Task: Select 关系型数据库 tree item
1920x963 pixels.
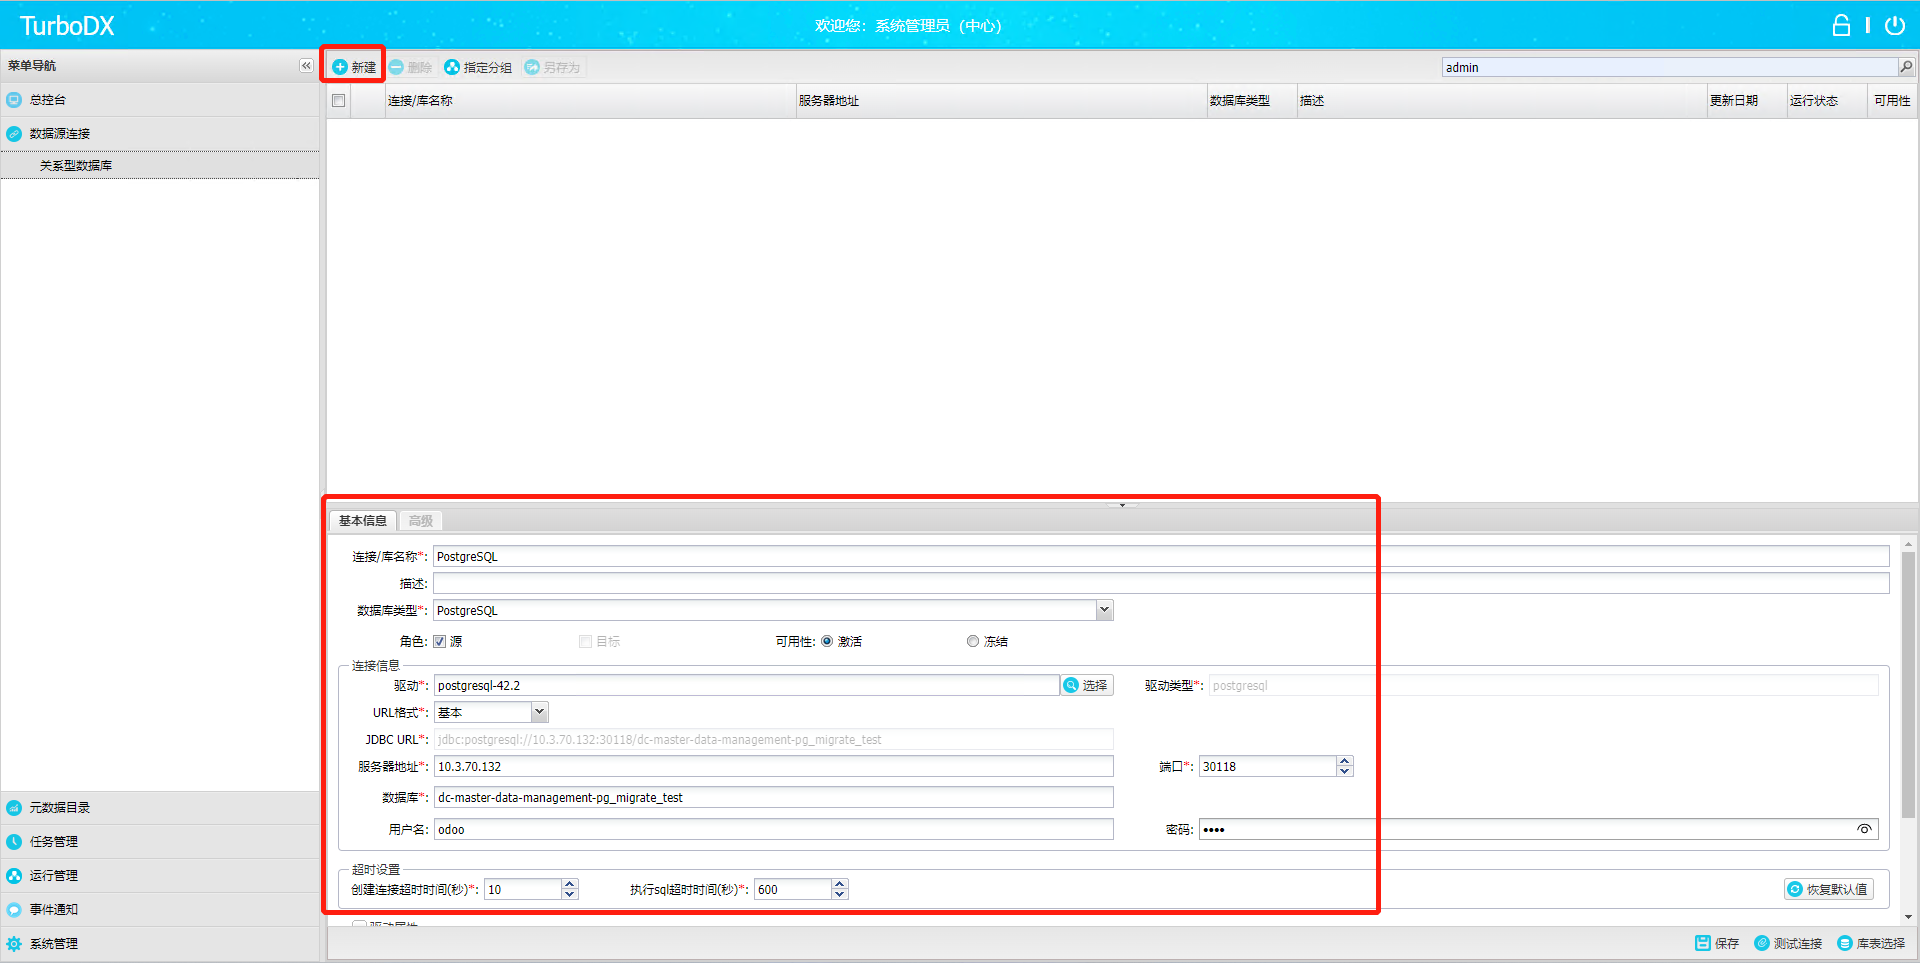Action: pyautogui.click(x=160, y=166)
